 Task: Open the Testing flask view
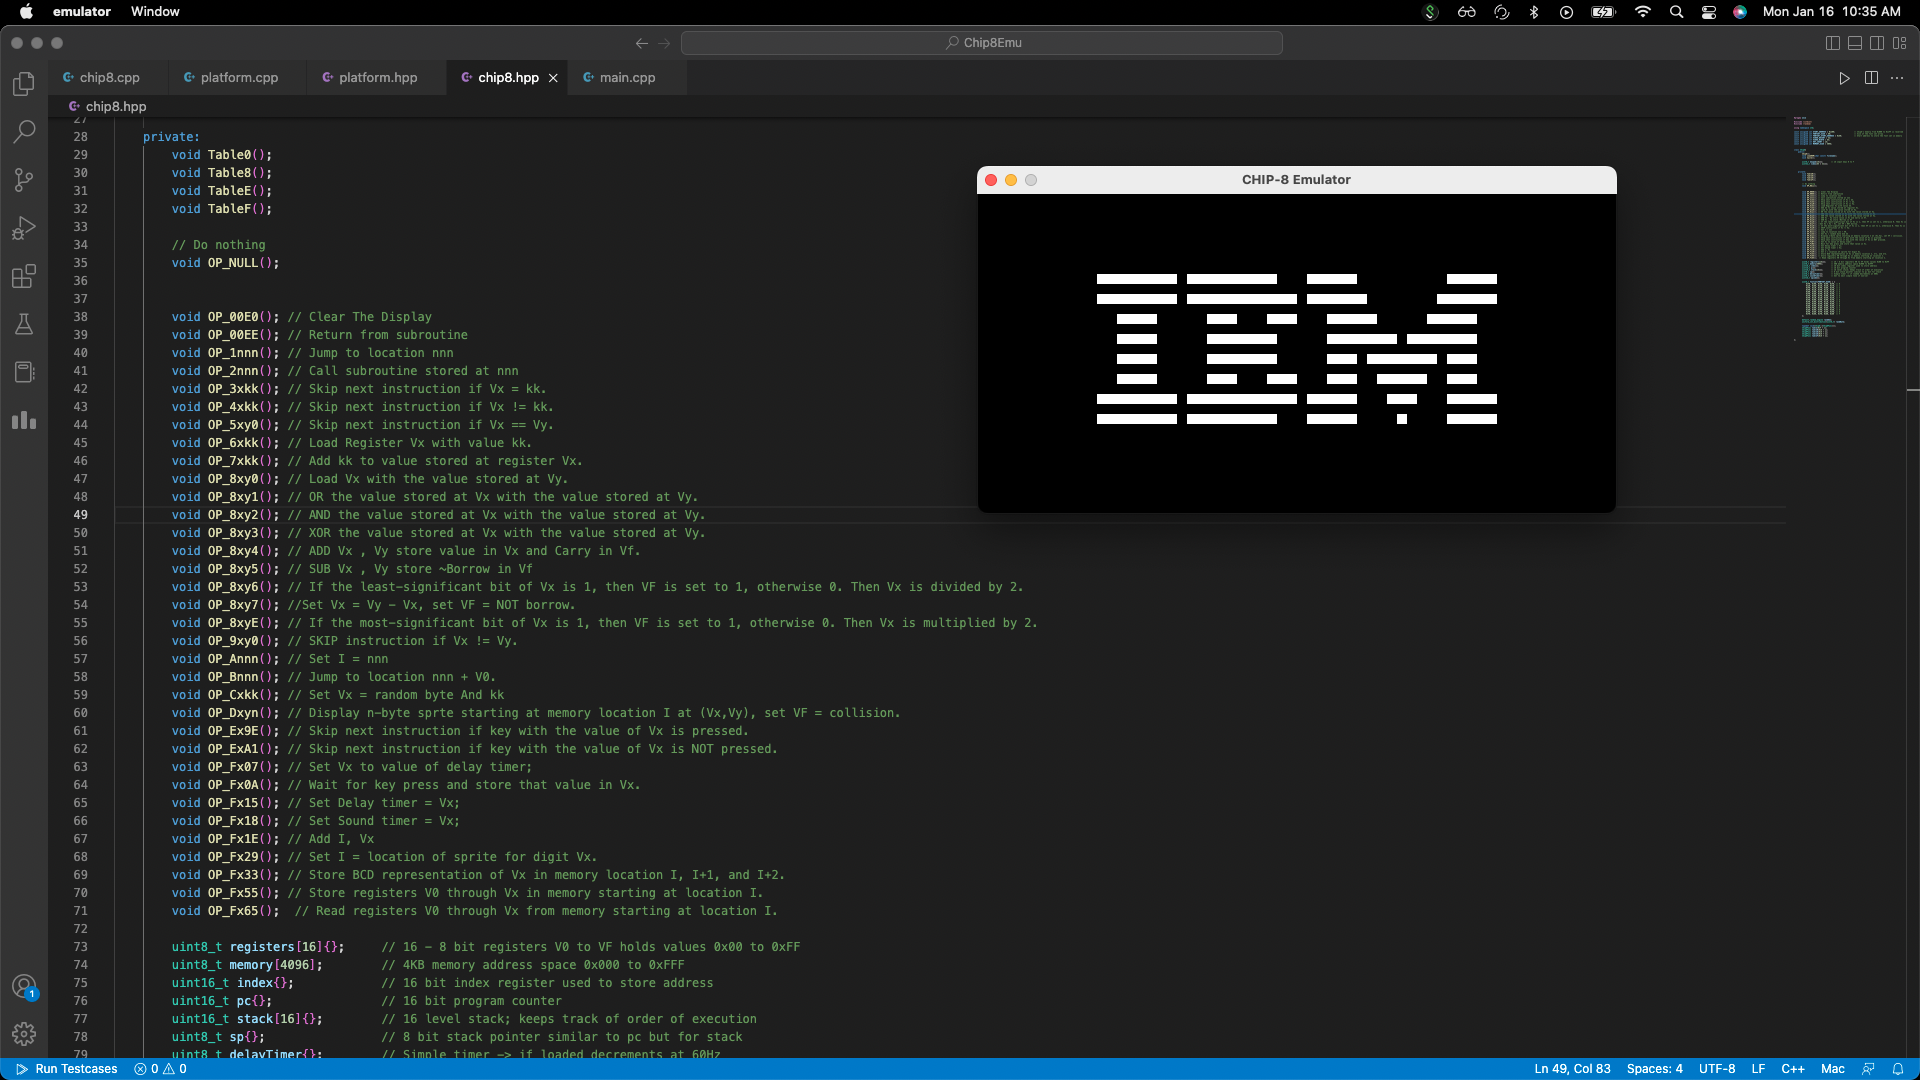[24, 324]
